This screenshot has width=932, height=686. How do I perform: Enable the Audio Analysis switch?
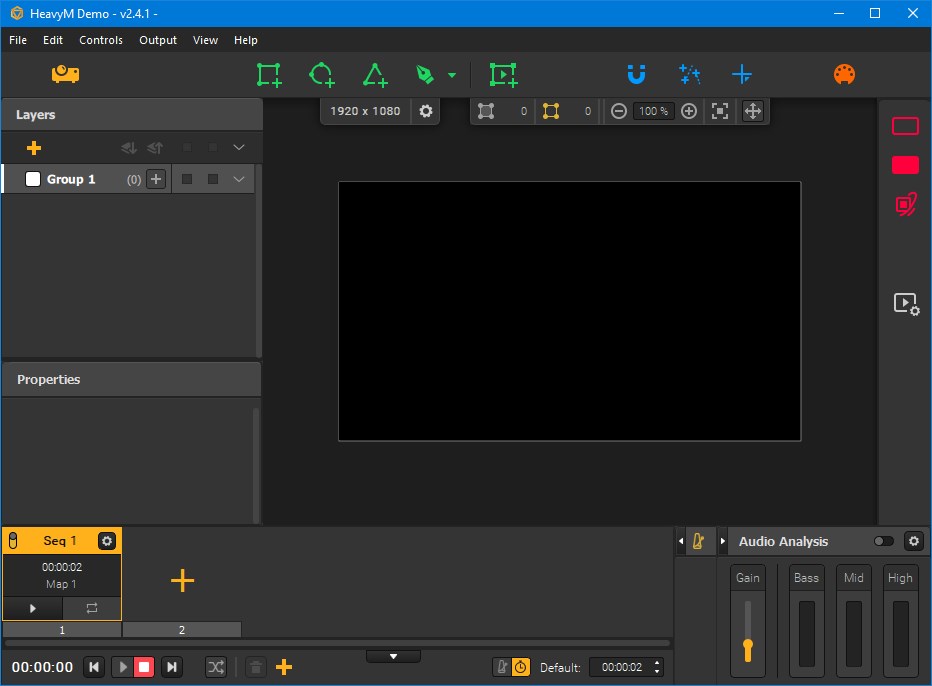[884, 541]
